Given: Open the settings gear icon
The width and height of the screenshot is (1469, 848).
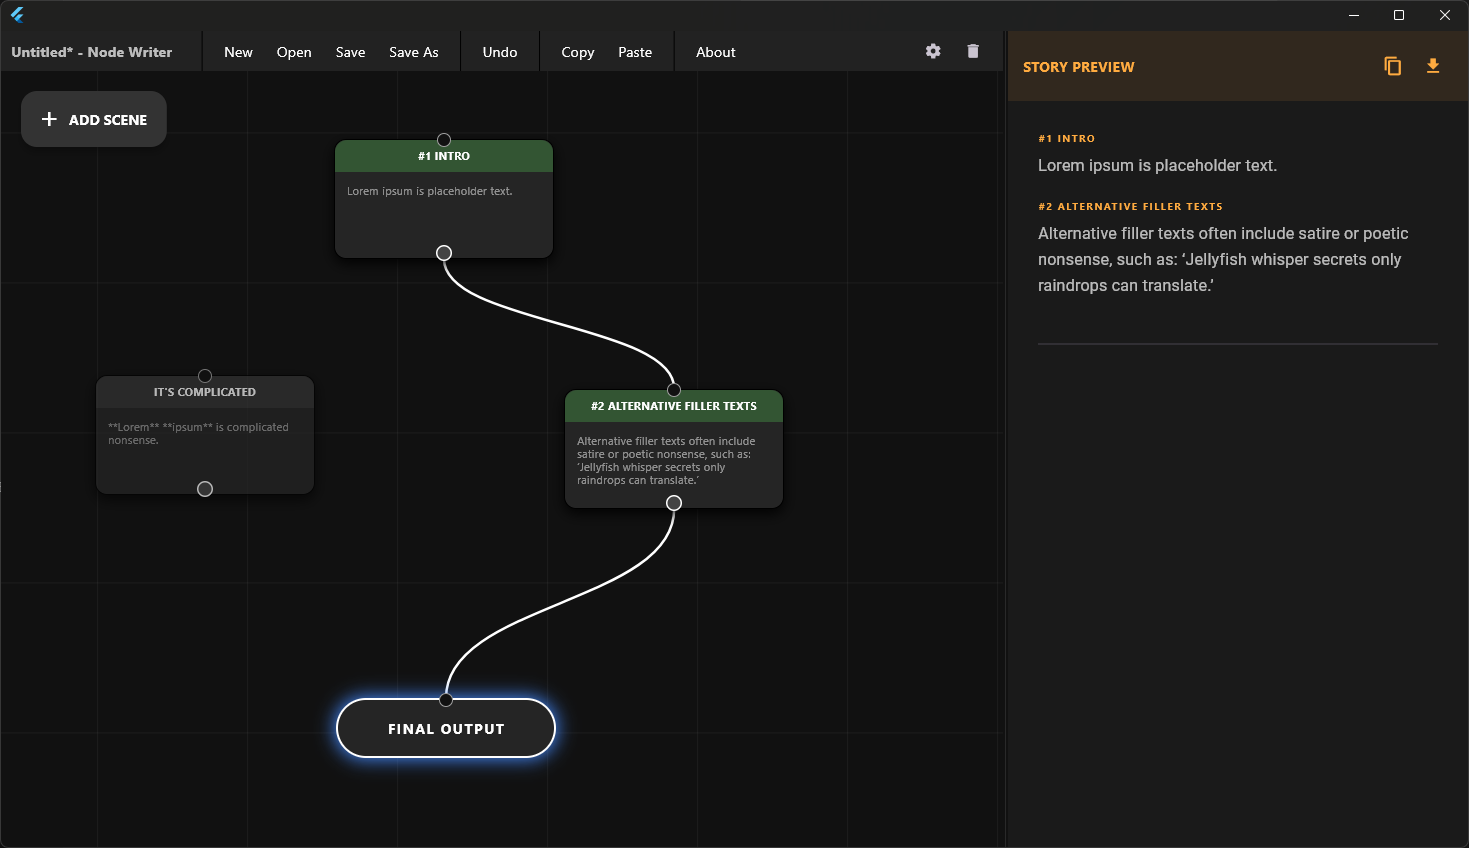Looking at the screenshot, I should 933,51.
